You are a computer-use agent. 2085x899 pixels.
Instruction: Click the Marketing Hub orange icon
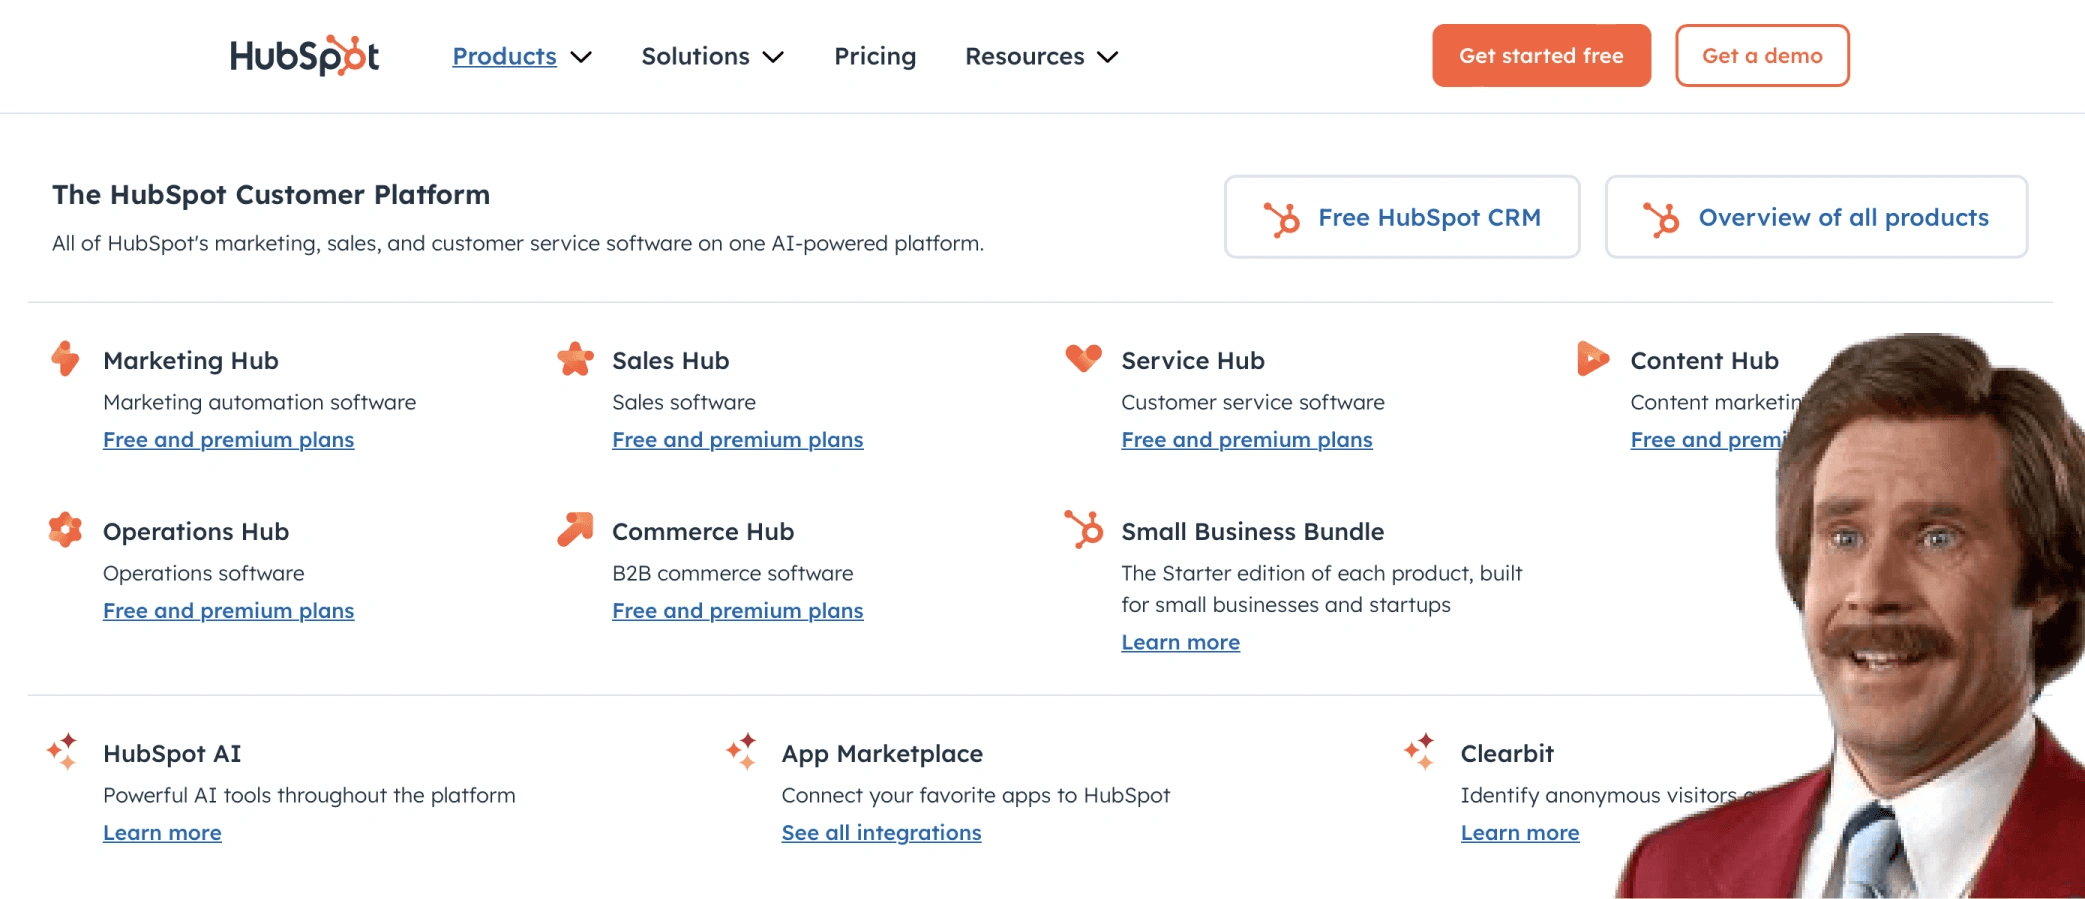click(66, 359)
